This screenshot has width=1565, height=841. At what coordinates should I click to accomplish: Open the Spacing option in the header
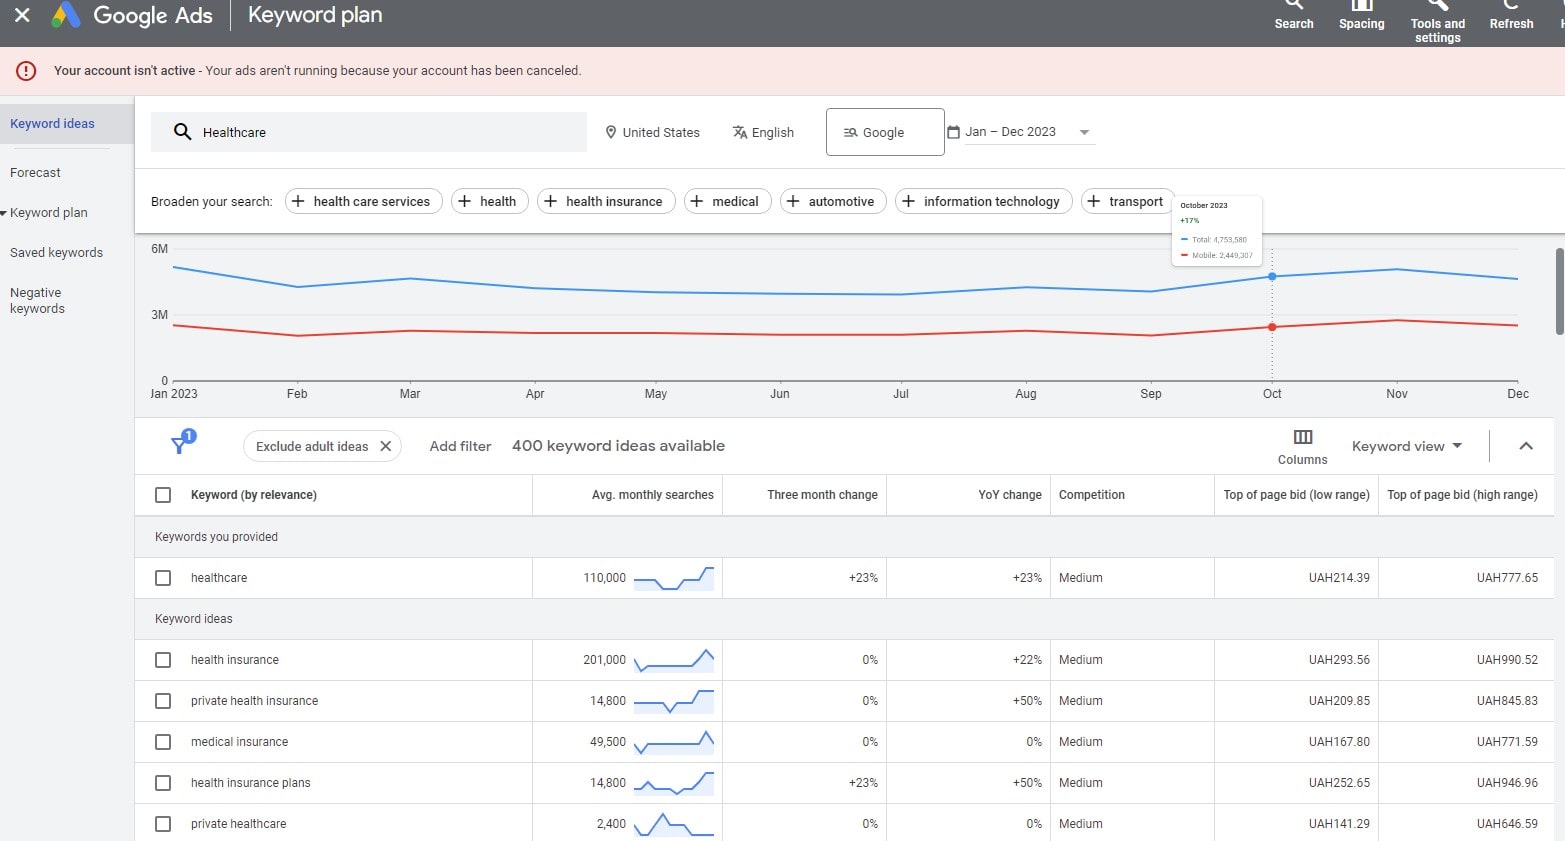1361,15
